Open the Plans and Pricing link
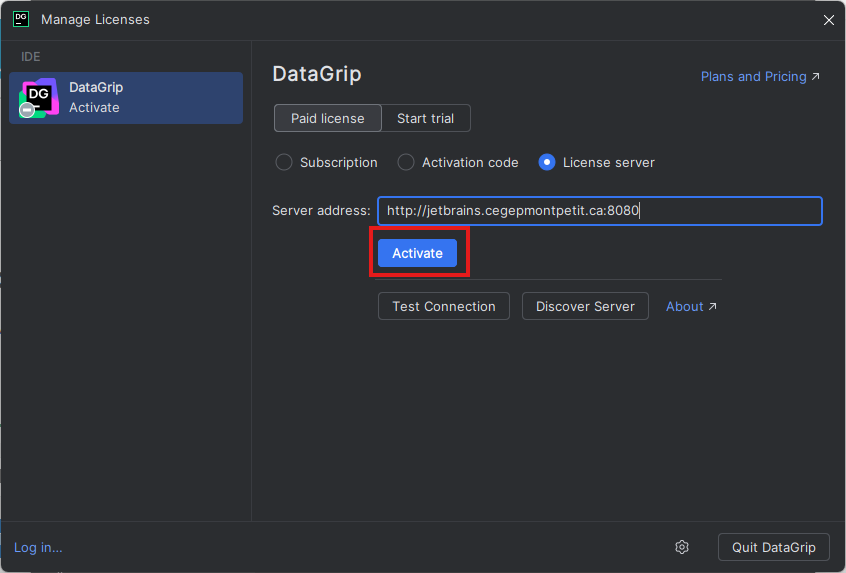Viewport: 846px width, 573px height. (x=753, y=77)
